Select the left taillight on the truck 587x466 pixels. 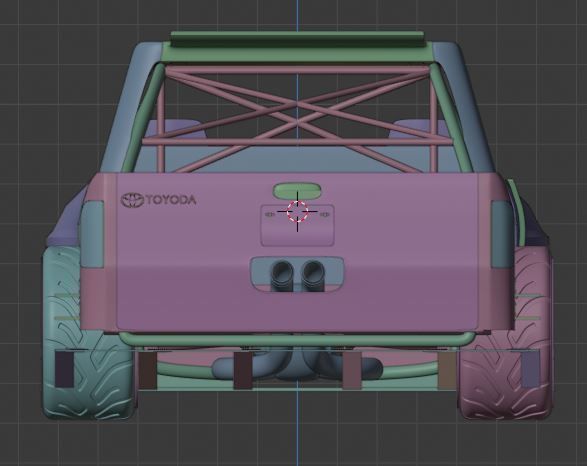[x=92, y=234]
